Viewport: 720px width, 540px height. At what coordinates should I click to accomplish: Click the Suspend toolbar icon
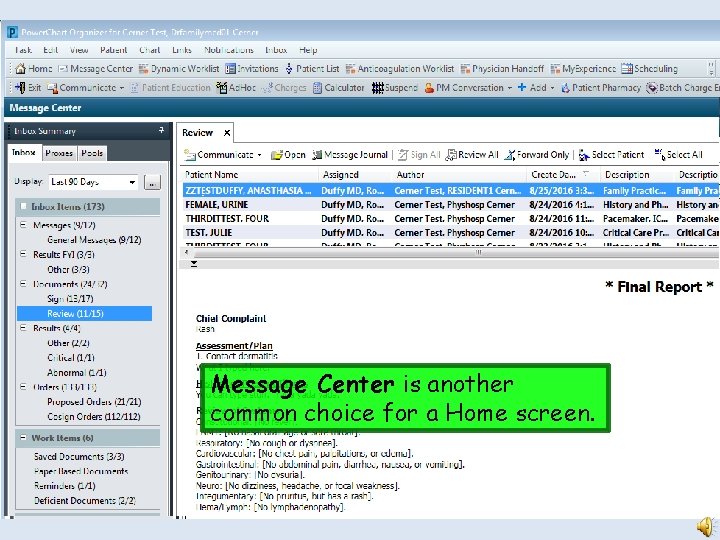tap(394, 88)
